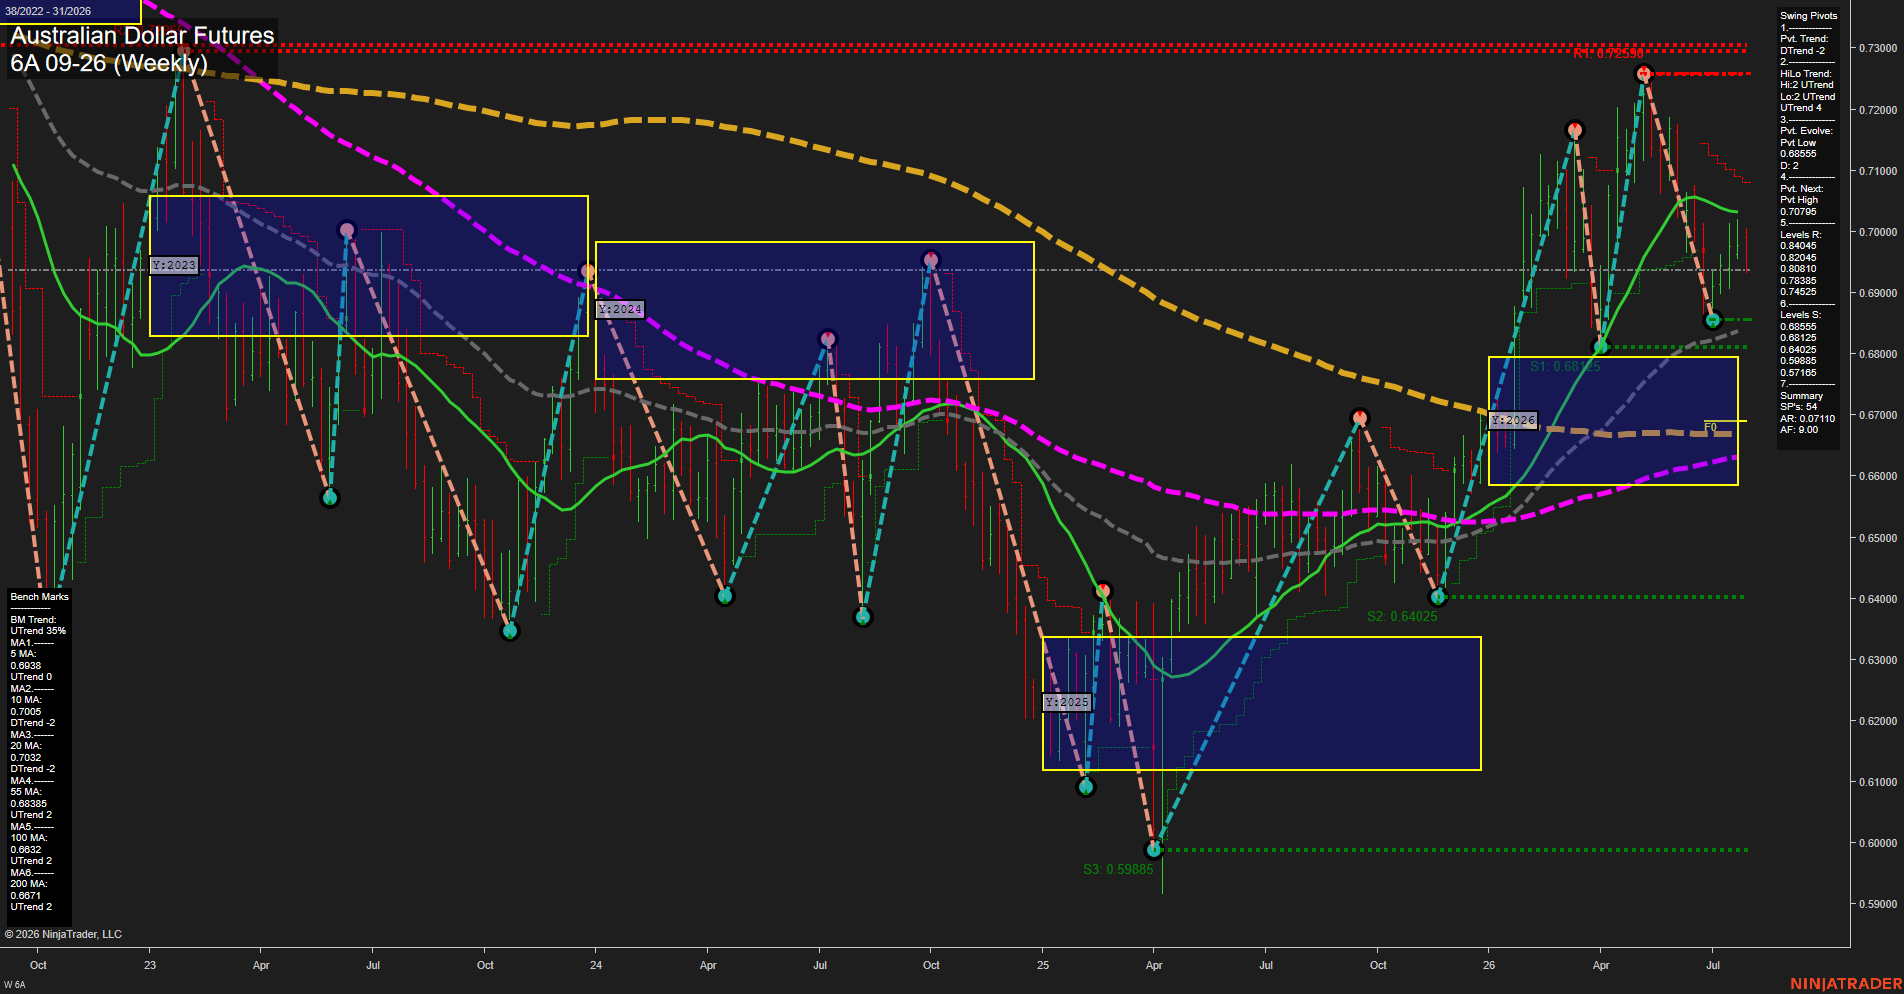Click the © 2026 NinjaTrader, LLC copyright text
Image resolution: width=1904 pixels, height=994 pixels.
tap(63, 934)
